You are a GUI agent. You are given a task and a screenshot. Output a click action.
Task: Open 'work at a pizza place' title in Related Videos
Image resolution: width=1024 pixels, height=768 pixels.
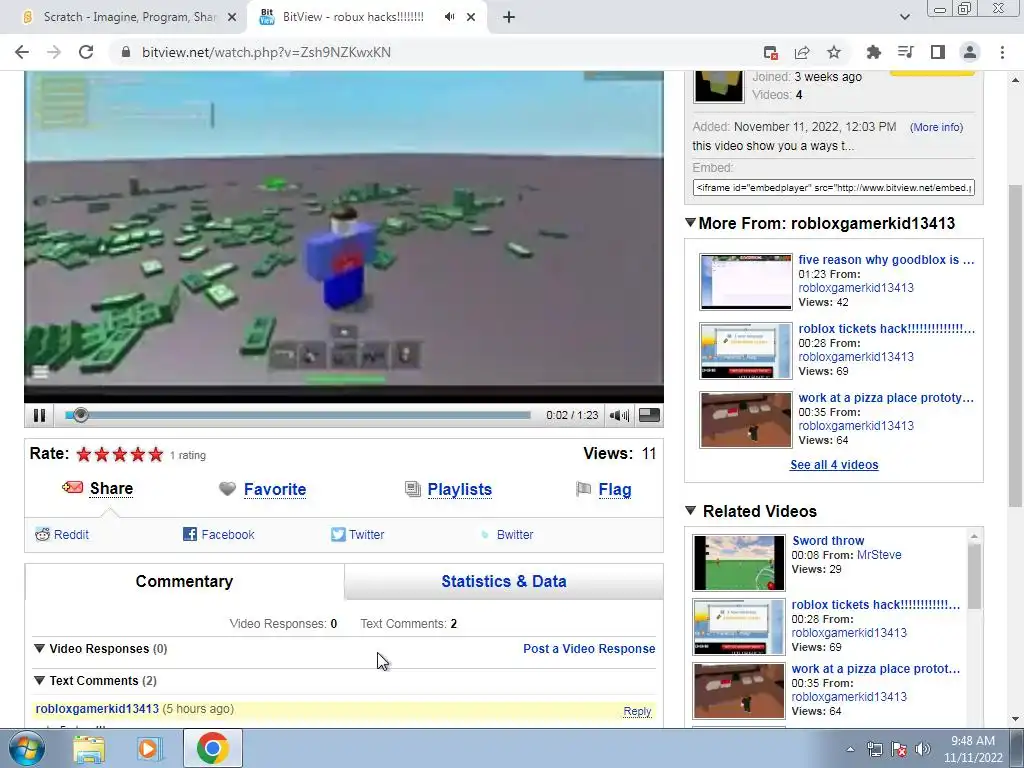tap(876, 669)
